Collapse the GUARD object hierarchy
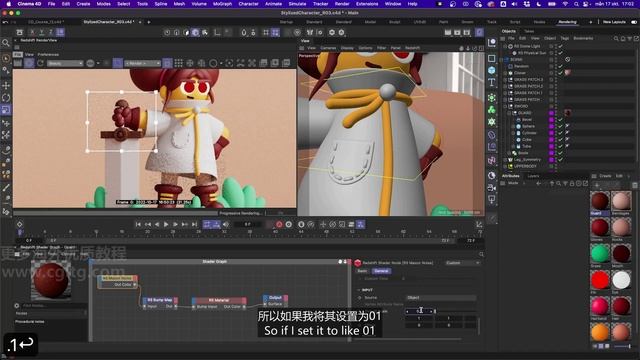The width and height of the screenshot is (640, 360). coord(509,113)
